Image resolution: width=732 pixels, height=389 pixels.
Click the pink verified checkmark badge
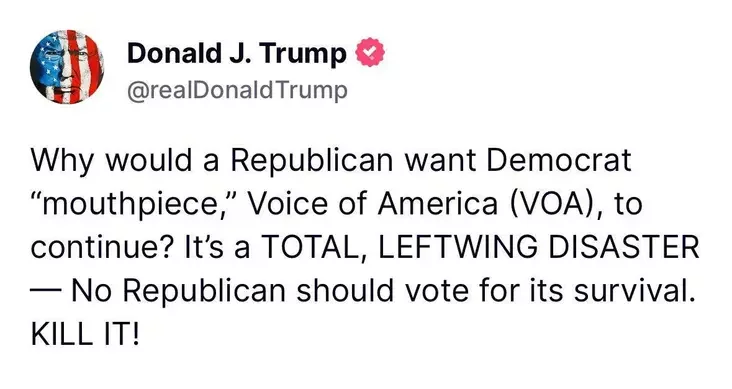click(x=370, y=52)
